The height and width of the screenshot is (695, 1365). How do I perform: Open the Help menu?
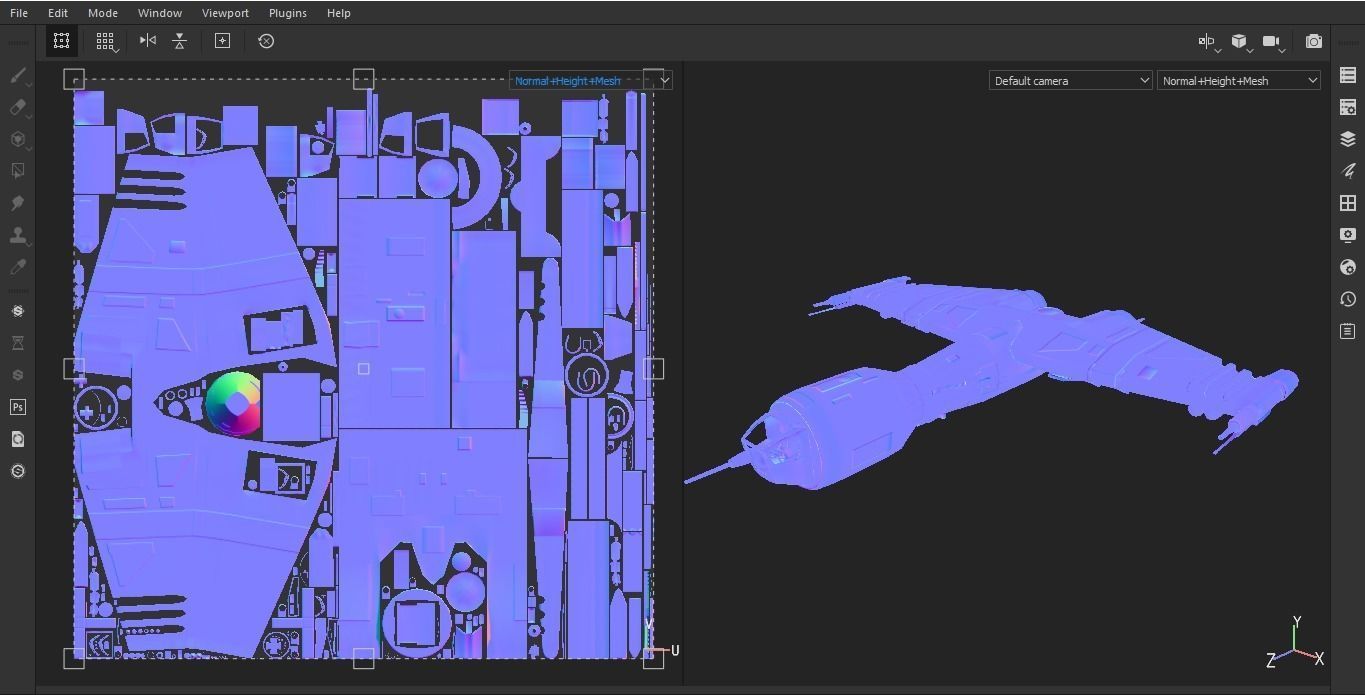(339, 13)
